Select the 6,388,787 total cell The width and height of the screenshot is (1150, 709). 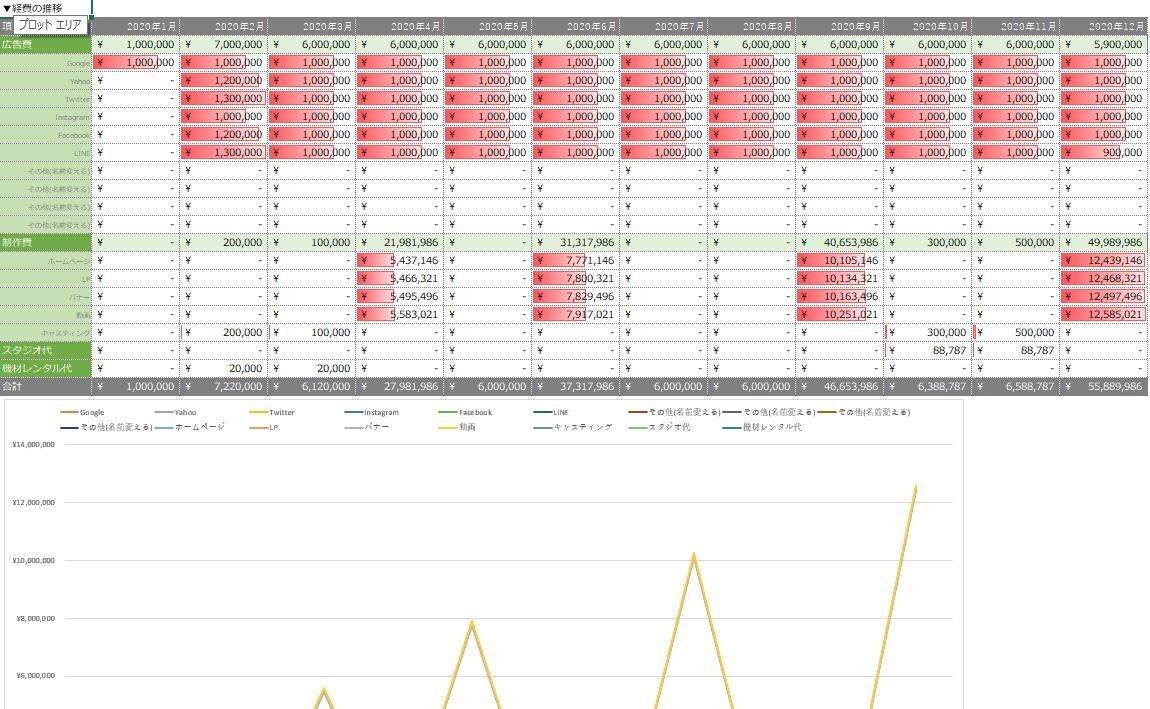928,386
